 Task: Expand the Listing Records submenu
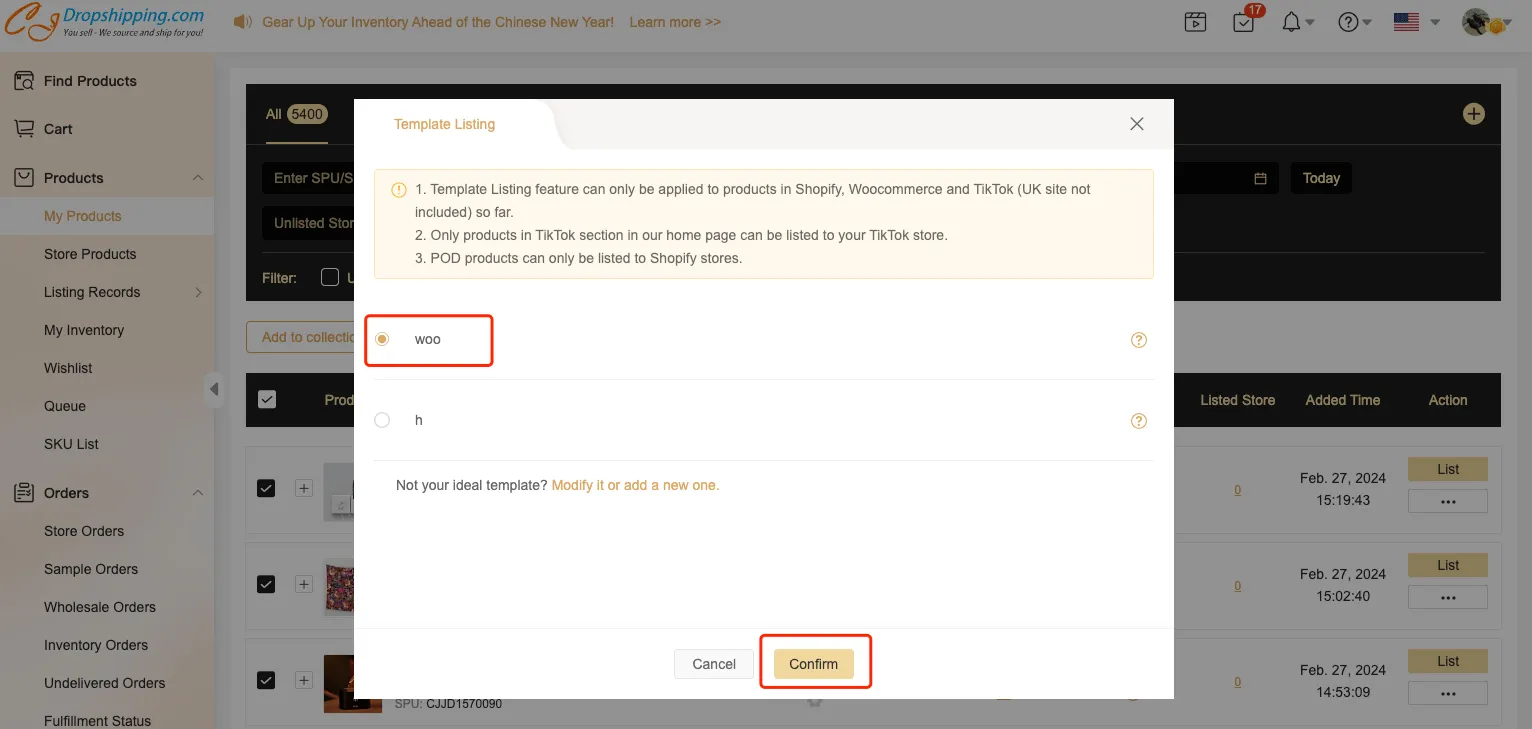click(x=198, y=292)
